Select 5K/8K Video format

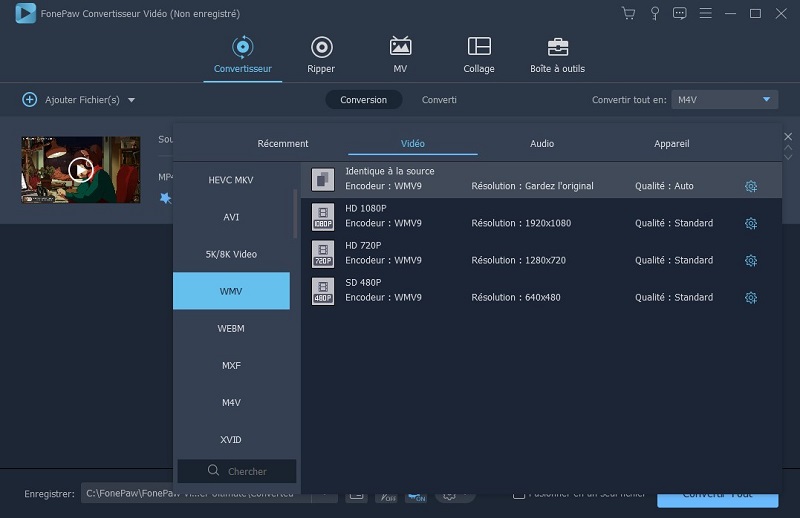tap(231, 254)
